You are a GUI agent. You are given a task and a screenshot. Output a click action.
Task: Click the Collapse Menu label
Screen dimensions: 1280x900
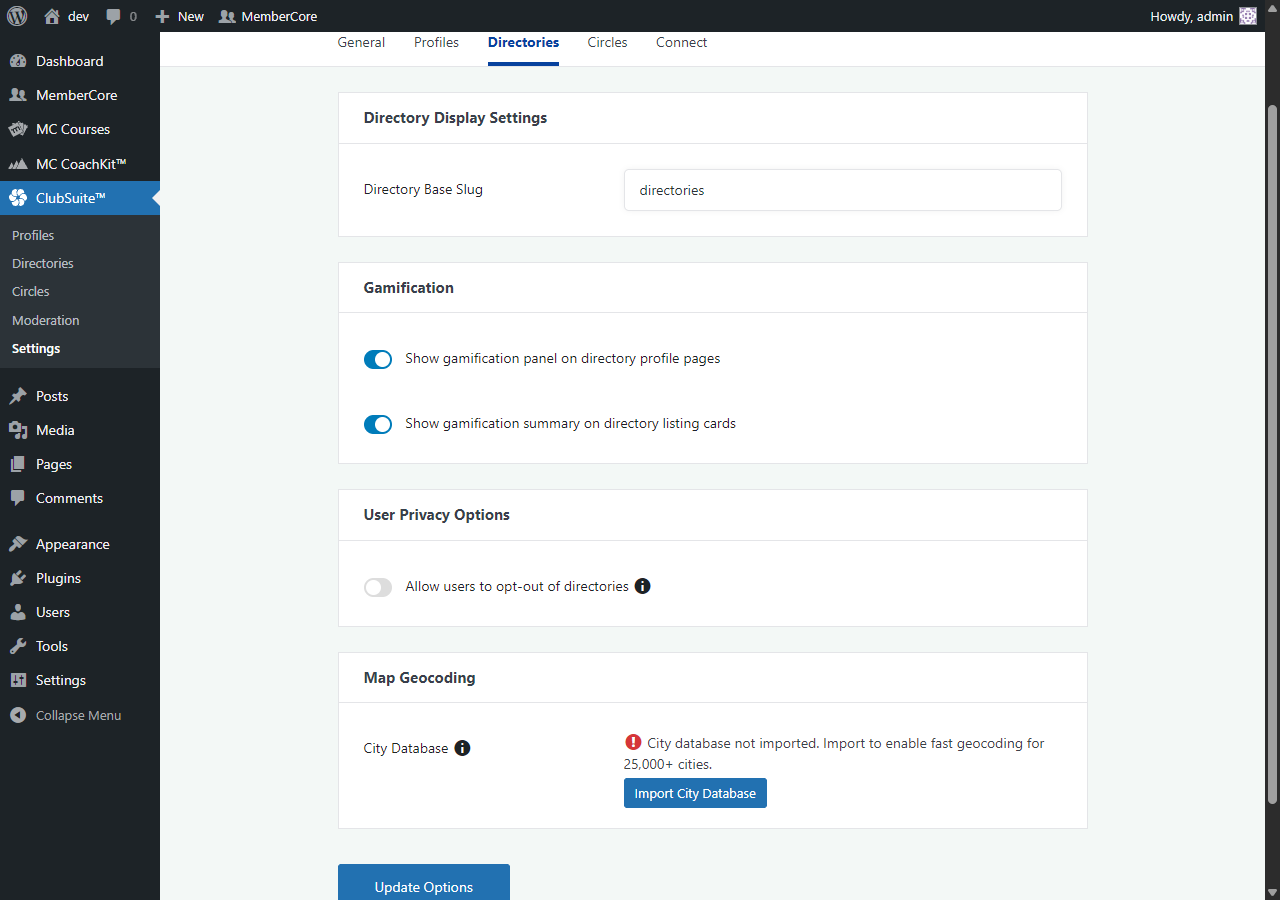(78, 715)
